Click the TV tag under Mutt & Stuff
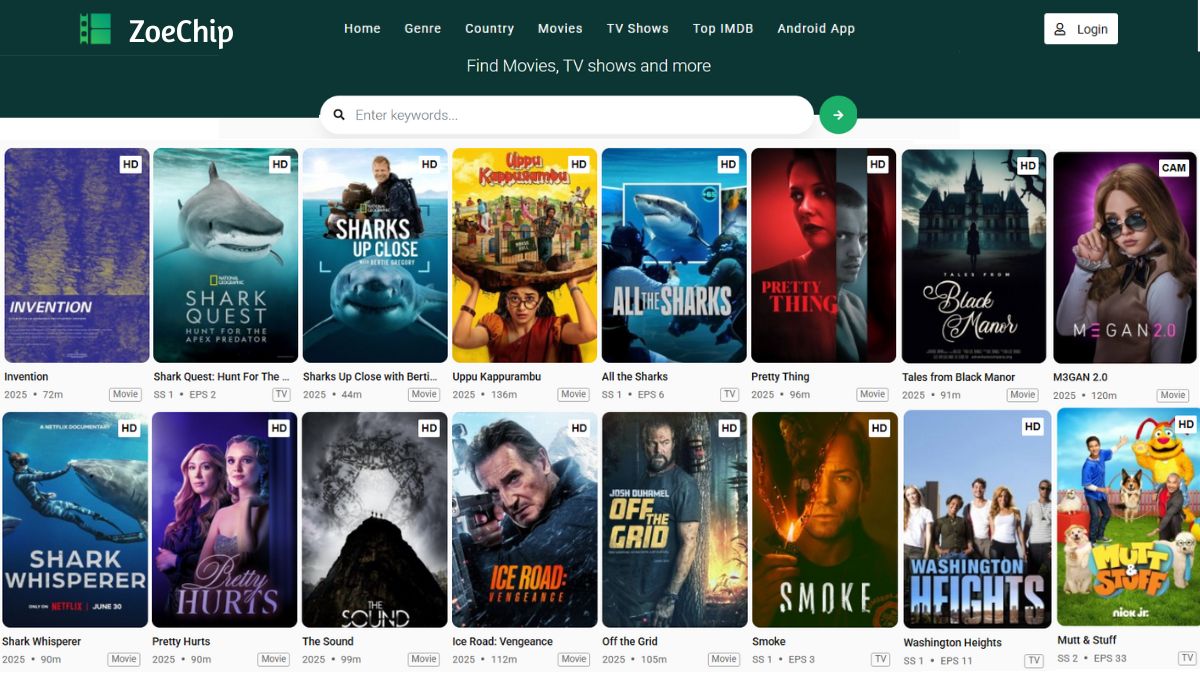The width and height of the screenshot is (1200, 675). pyautogui.click(x=1187, y=658)
